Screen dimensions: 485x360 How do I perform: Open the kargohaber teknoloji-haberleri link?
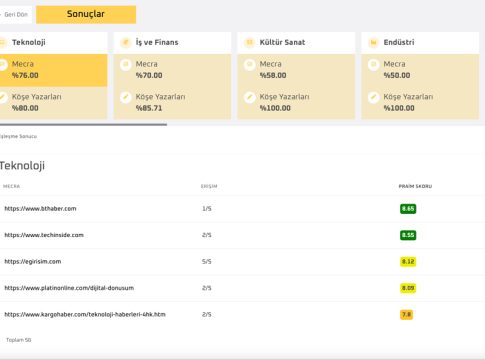point(85,314)
